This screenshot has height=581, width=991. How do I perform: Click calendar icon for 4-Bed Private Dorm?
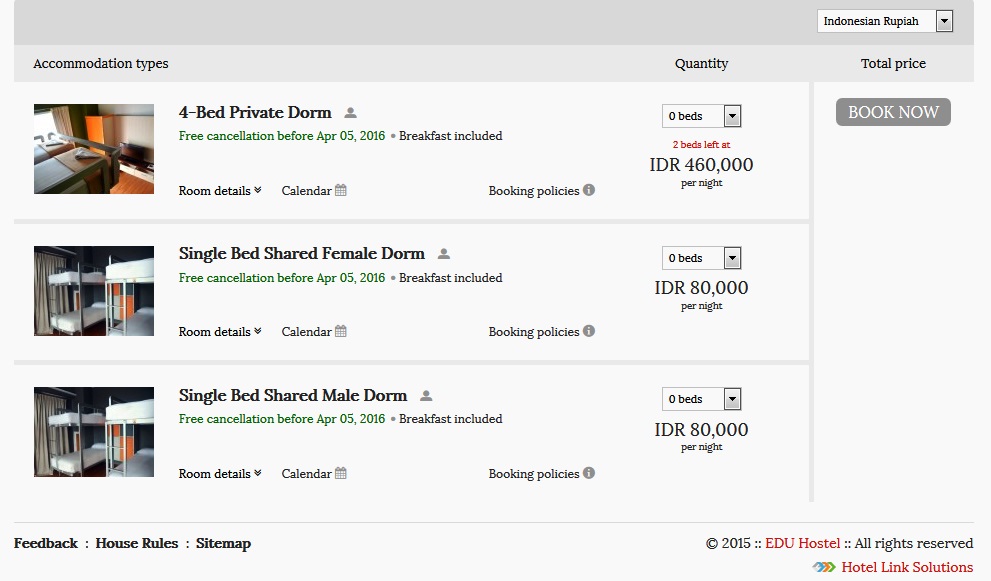tap(341, 190)
